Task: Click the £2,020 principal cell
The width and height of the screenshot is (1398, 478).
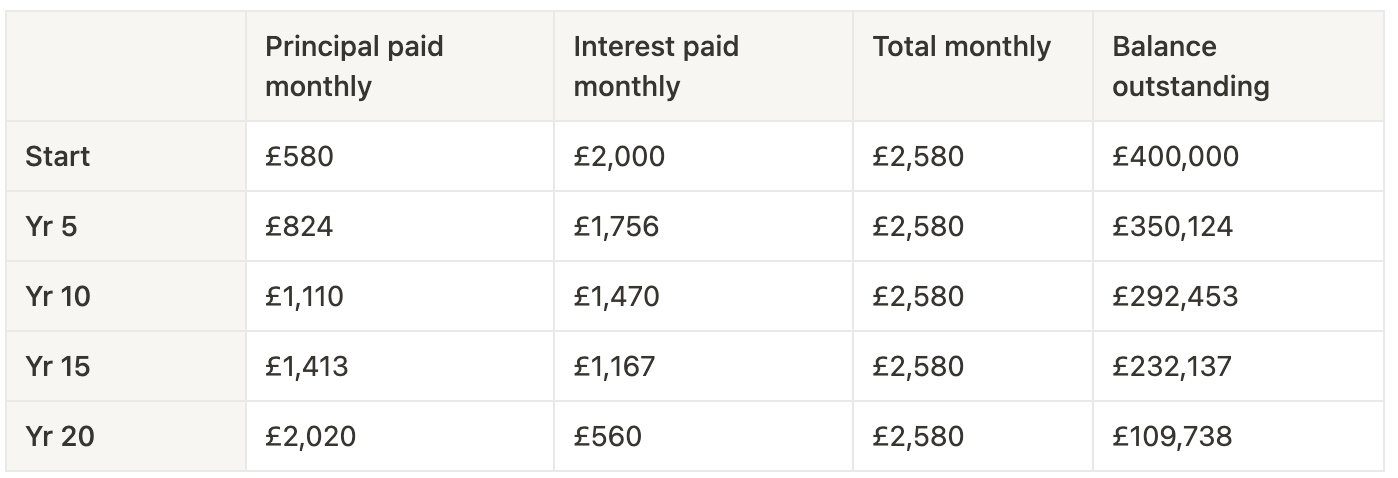Action: [399, 437]
